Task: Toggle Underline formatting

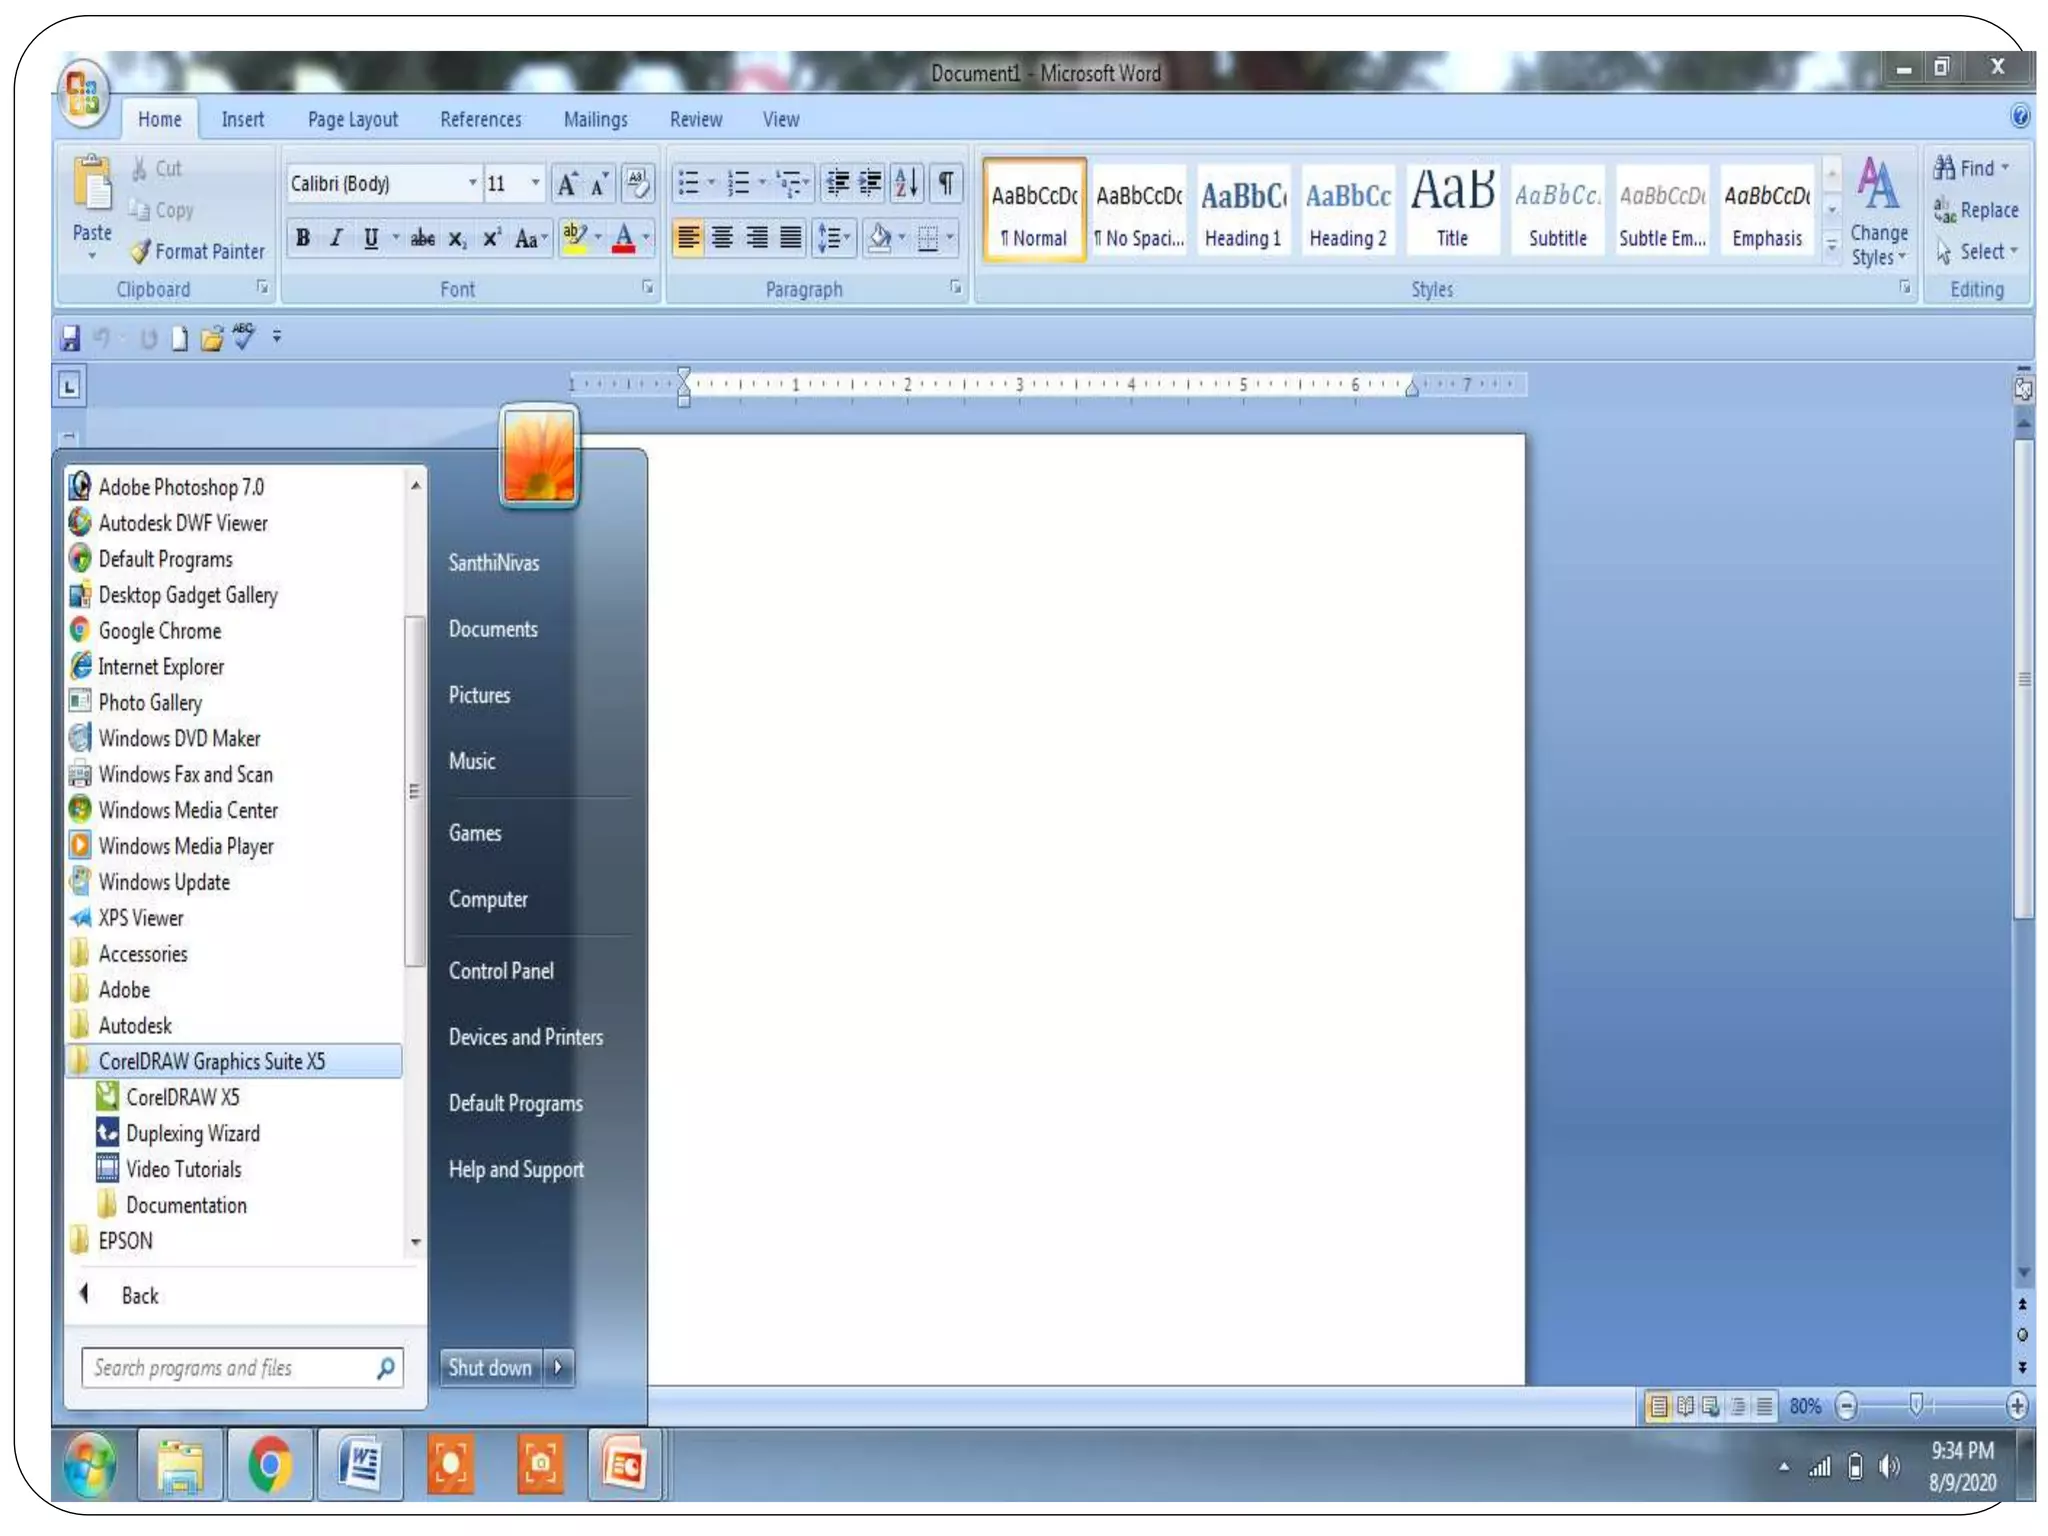Action: pyautogui.click(x=371, y=238)
